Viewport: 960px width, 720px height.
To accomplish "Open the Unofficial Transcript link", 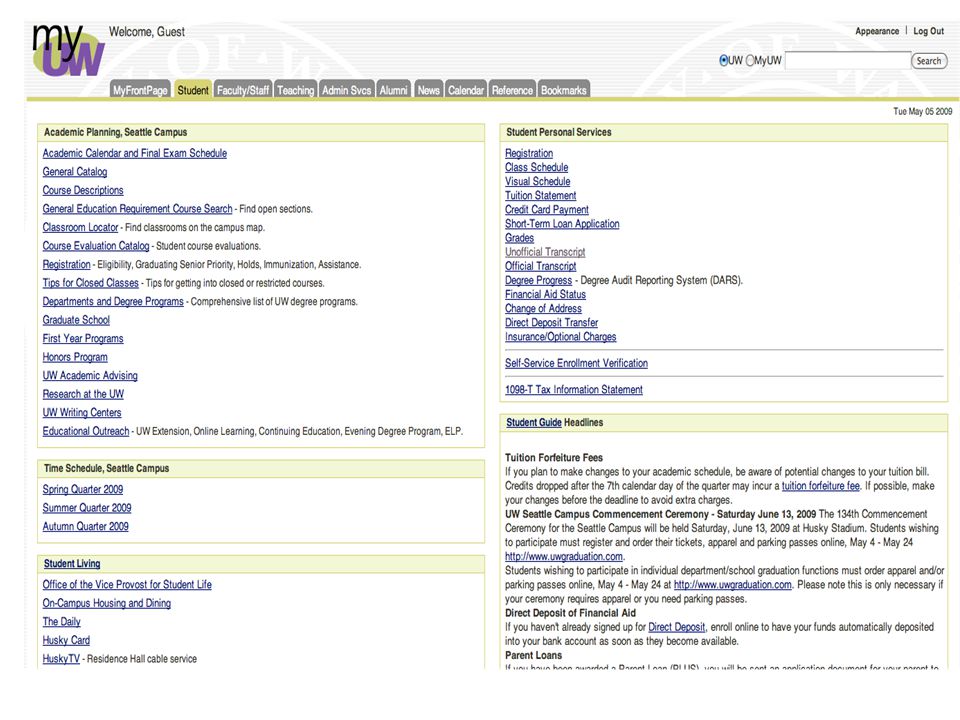I will coord(545,252).
